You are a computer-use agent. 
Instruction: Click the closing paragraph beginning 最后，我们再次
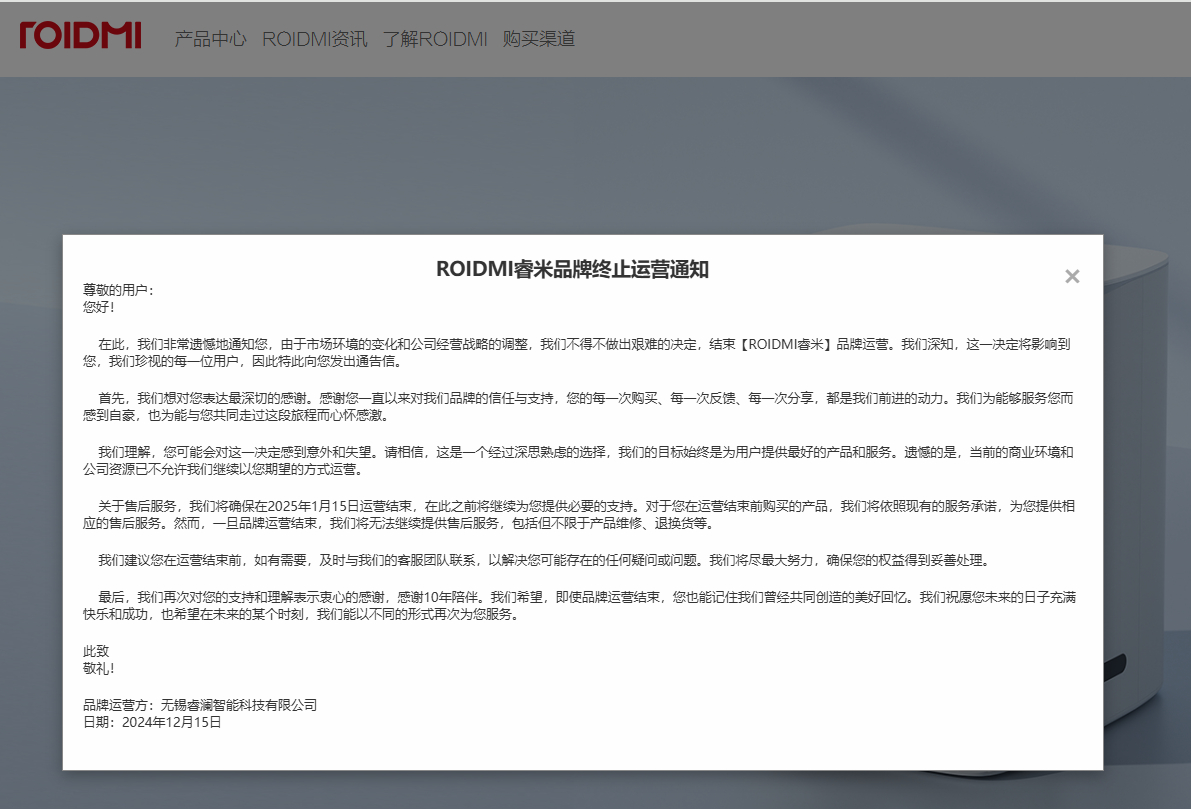[577, 606]
